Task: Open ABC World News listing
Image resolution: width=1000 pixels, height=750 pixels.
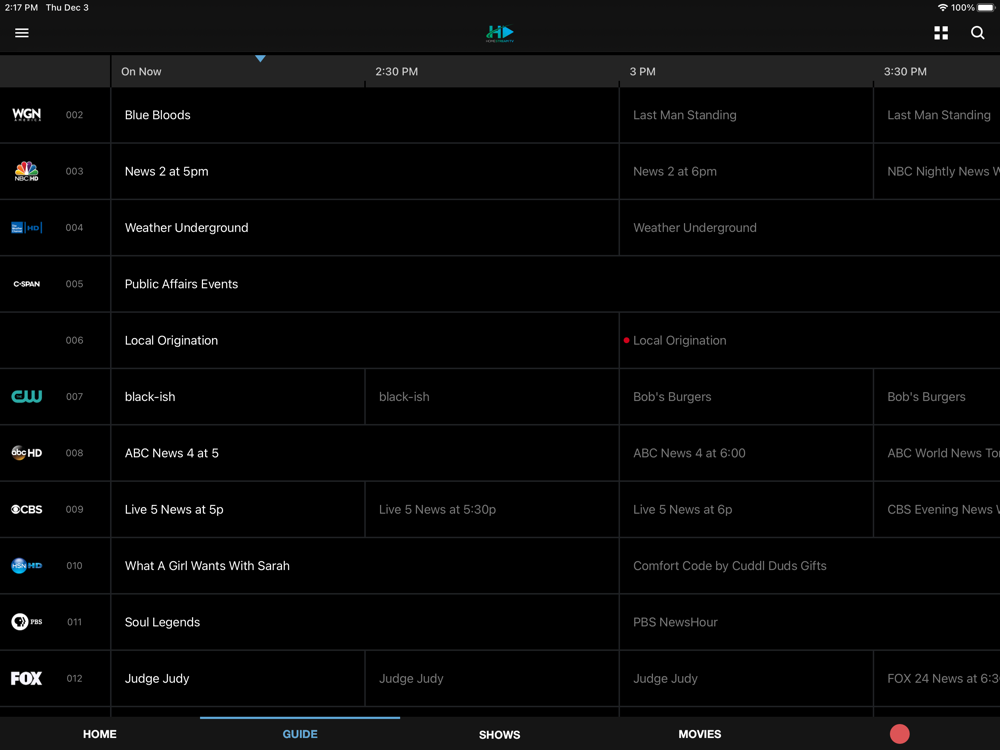Action: pyautogui.click(x=937, y=453)
